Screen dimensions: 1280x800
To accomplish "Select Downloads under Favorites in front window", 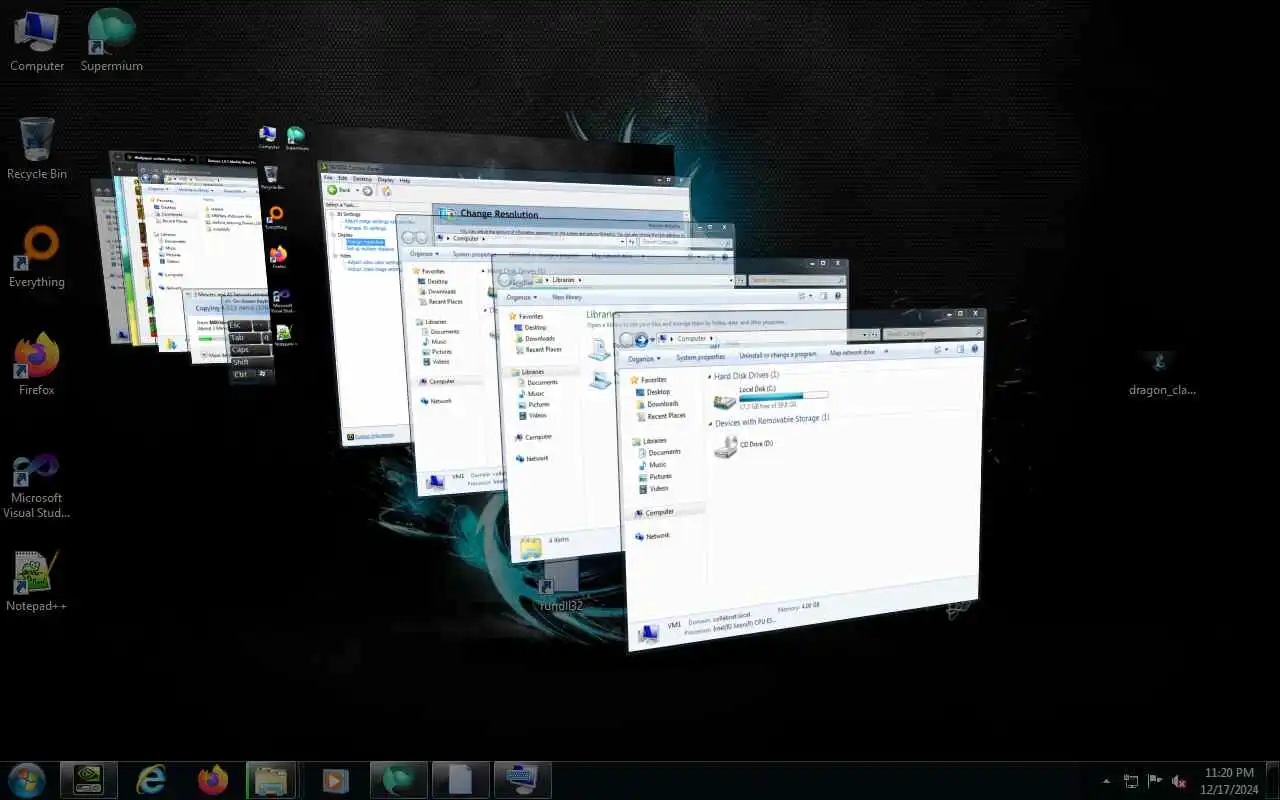I will coord(662,404).
